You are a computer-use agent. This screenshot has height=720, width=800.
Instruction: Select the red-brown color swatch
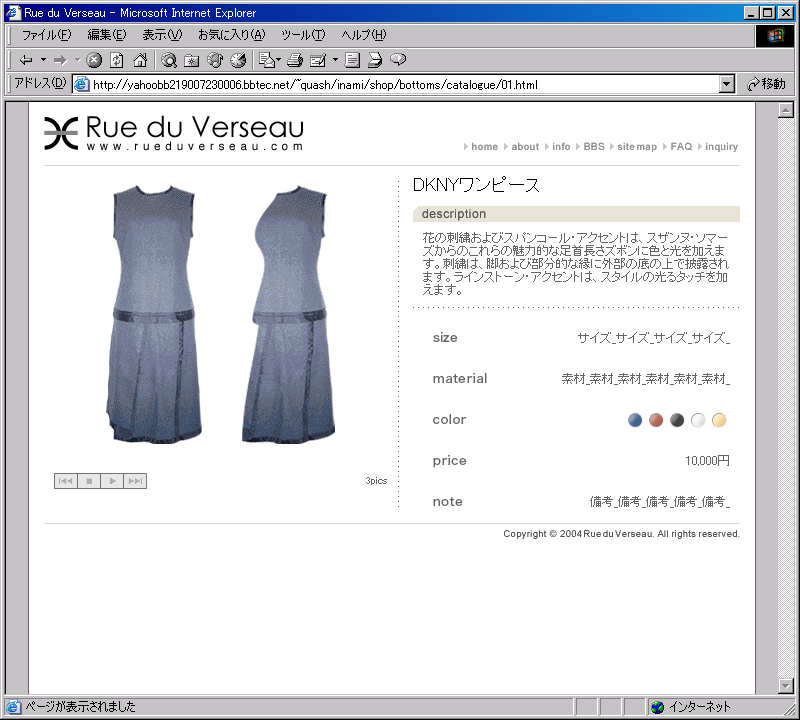pos(656,420)
